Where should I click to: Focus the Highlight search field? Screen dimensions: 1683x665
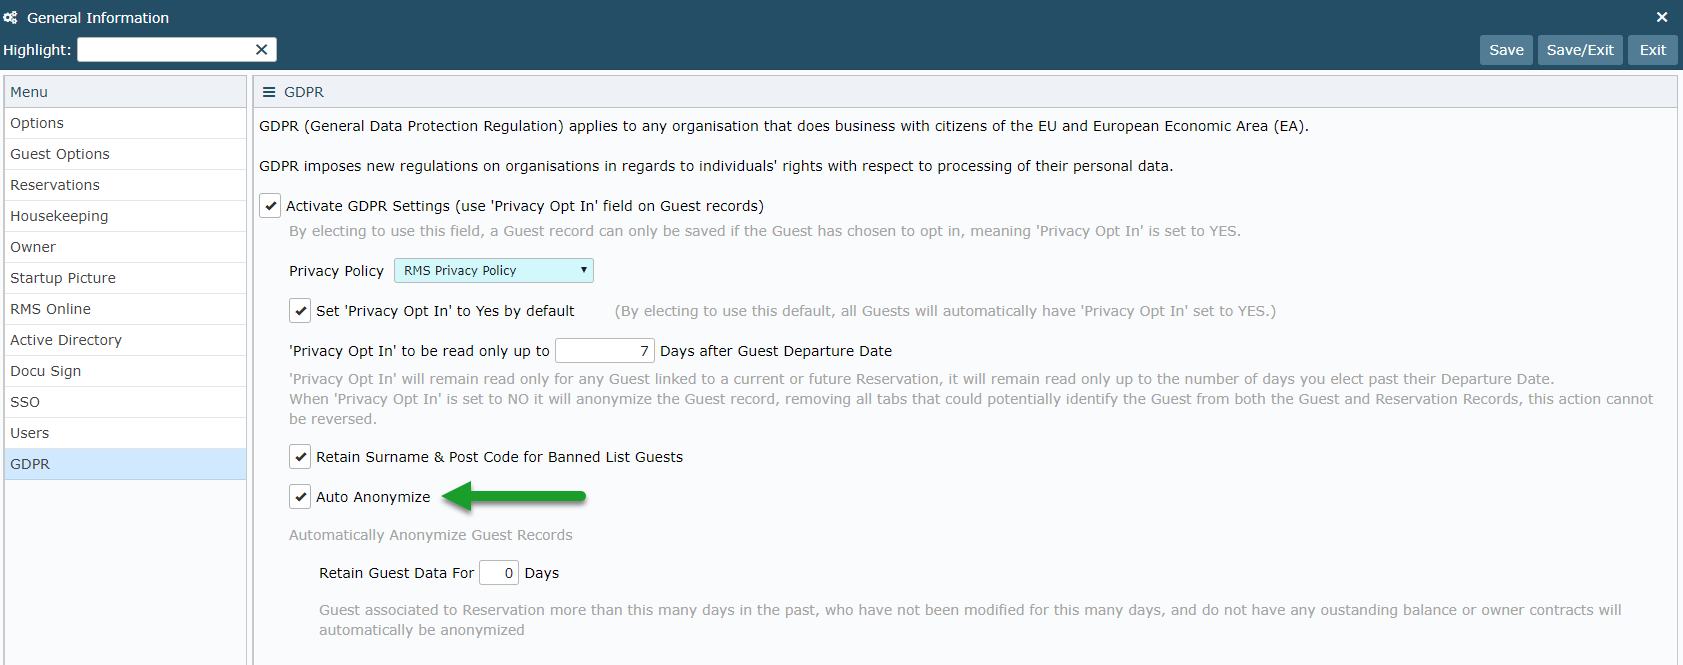click(x=165, y=50)
